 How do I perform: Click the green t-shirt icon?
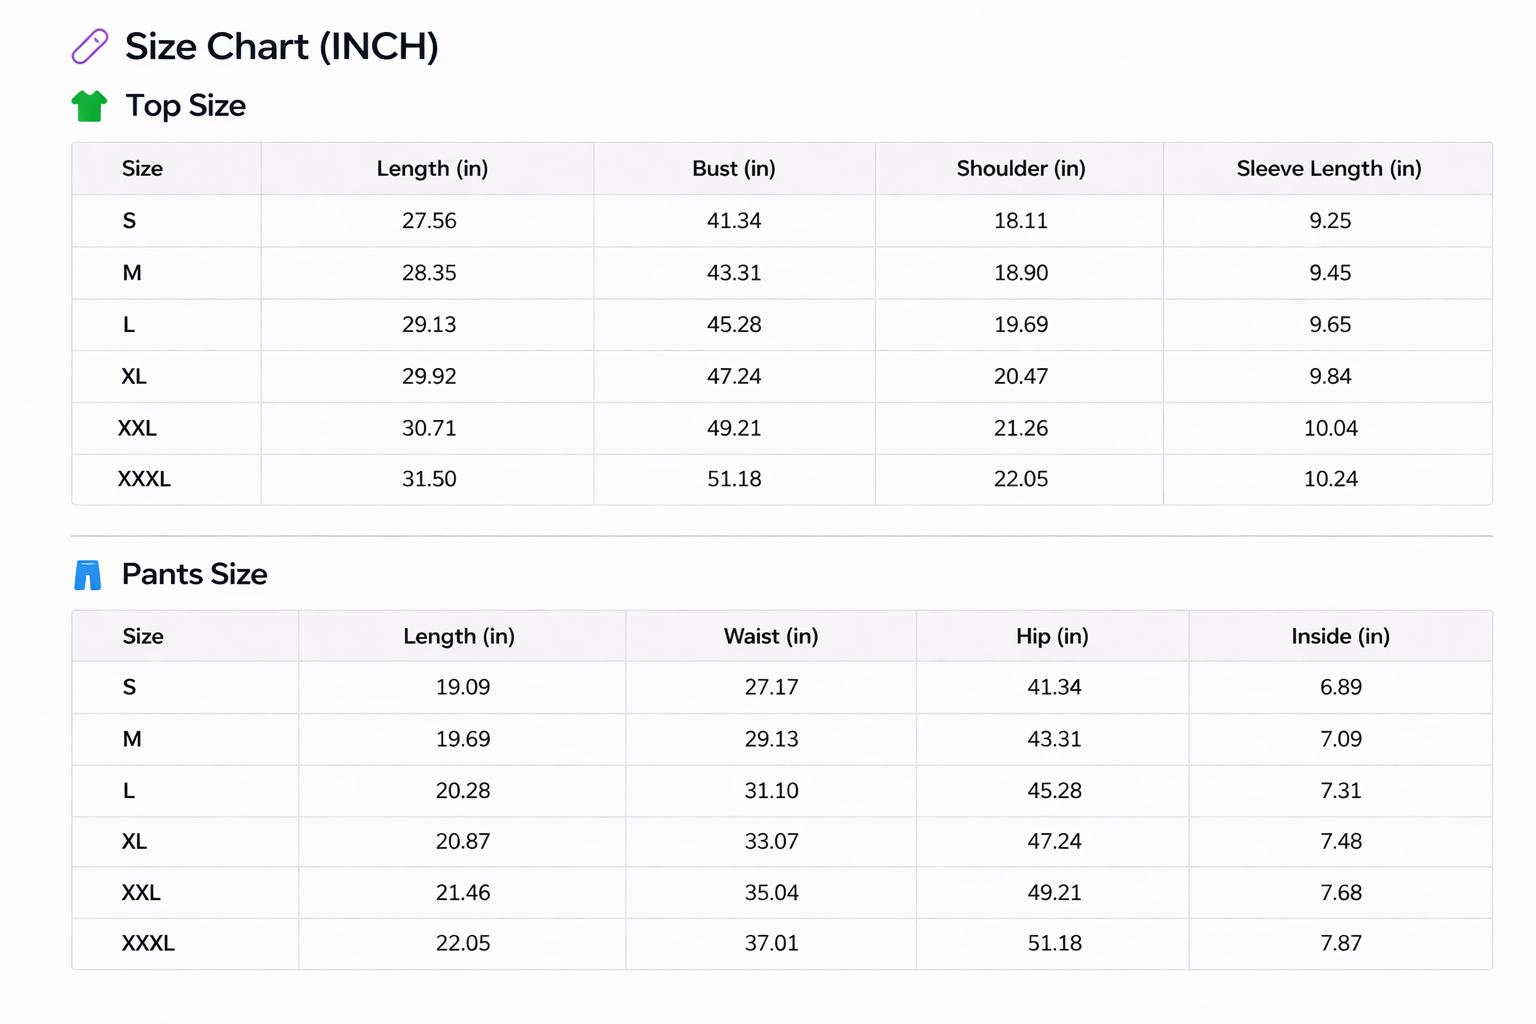point(89,106)
